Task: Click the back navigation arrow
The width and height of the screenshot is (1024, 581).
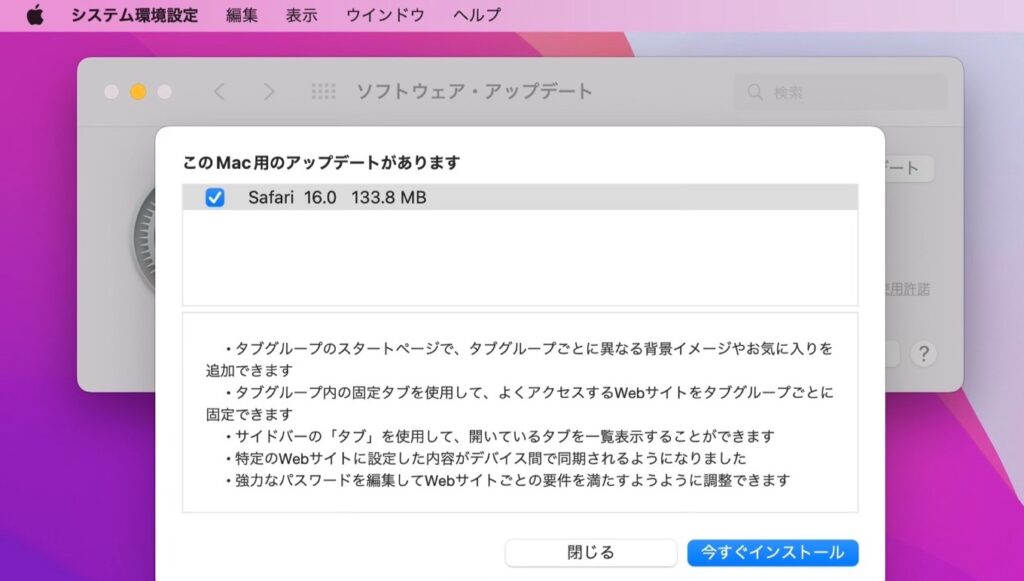Action: coord(220,91)
